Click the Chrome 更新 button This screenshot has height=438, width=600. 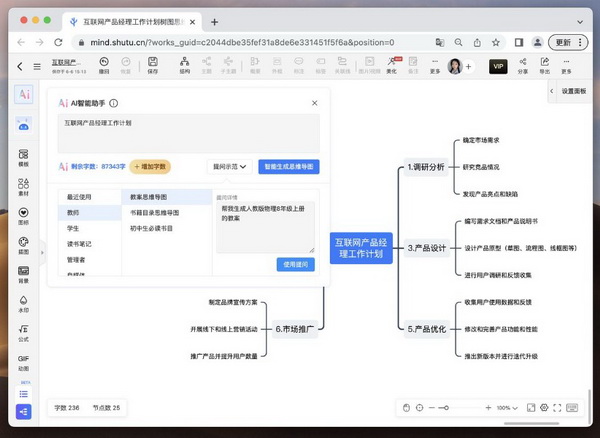pos(567,42)
